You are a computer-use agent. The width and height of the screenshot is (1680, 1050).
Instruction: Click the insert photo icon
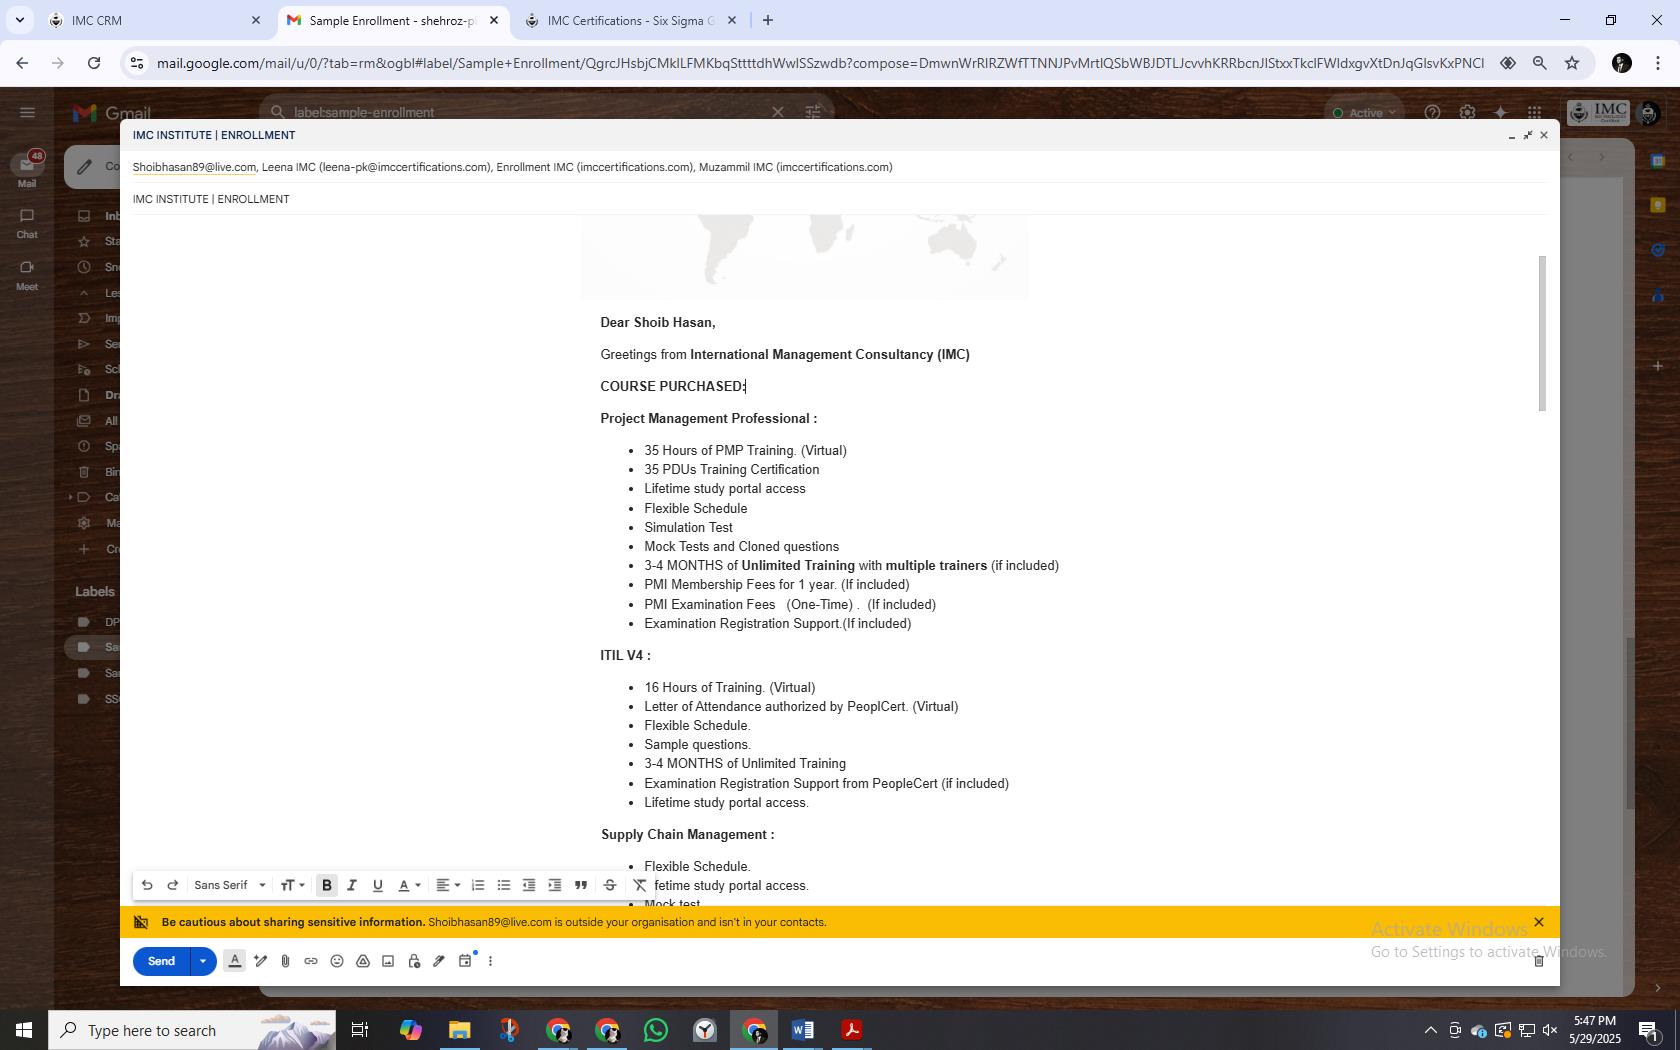pyautogui.click(x=388, y=961)
